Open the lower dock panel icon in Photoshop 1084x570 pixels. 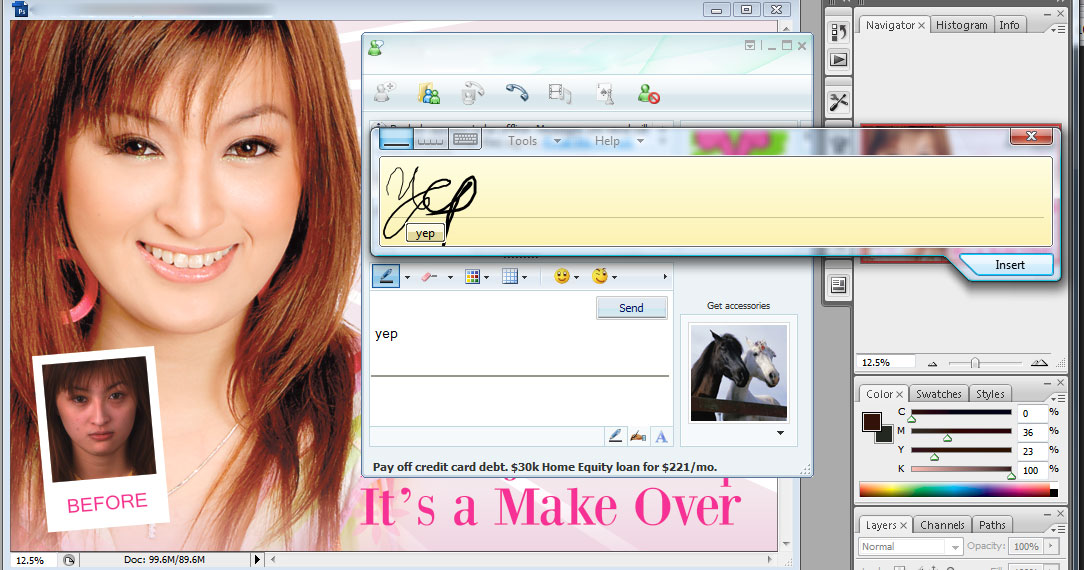[839, 285]
